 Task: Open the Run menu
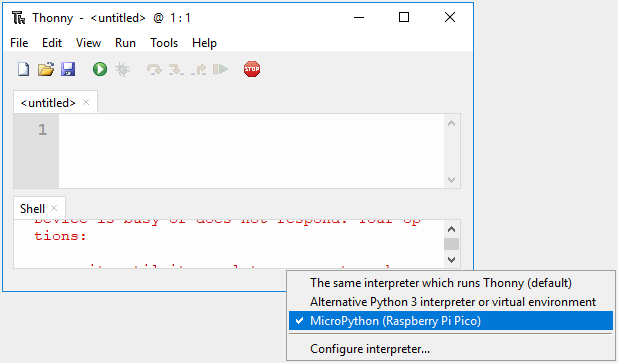pos(125,43)
